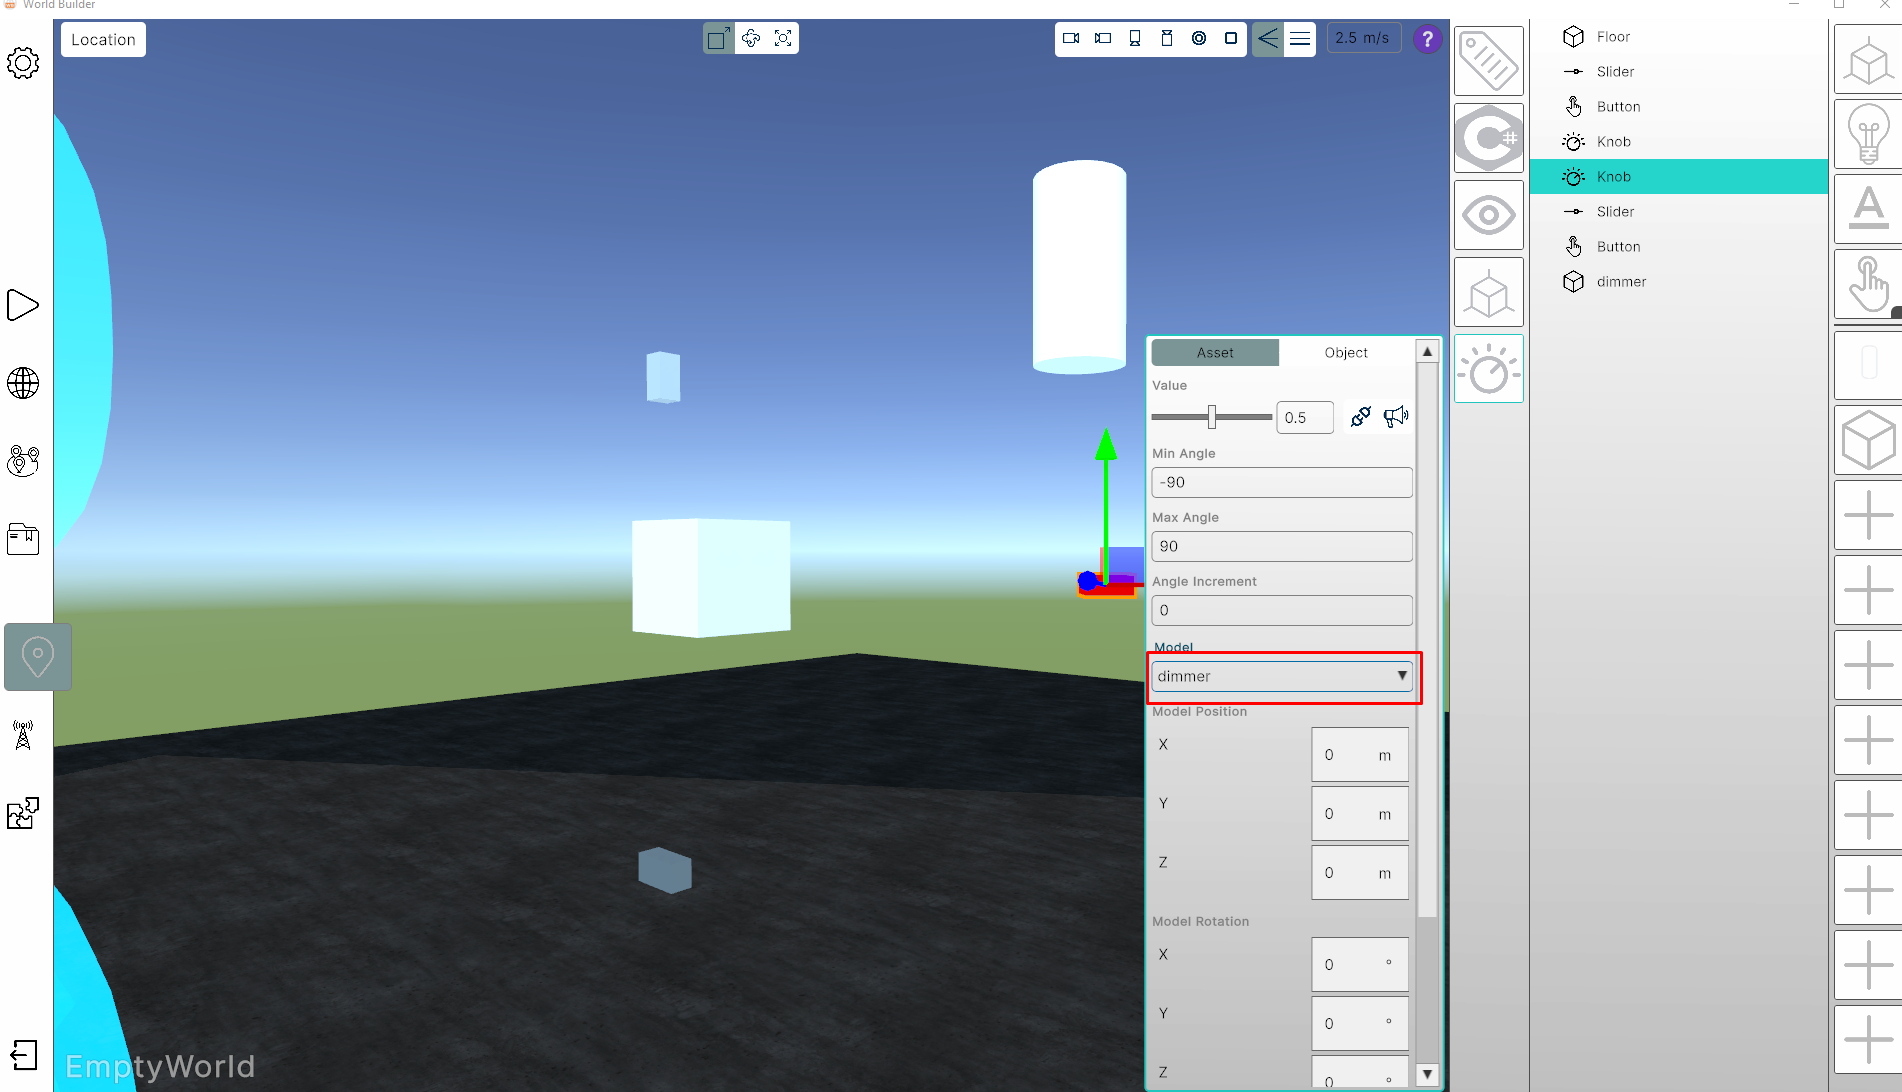Click the purple help question mark
This screenshot has width=1902, height=1092.
coord(1427,39)
